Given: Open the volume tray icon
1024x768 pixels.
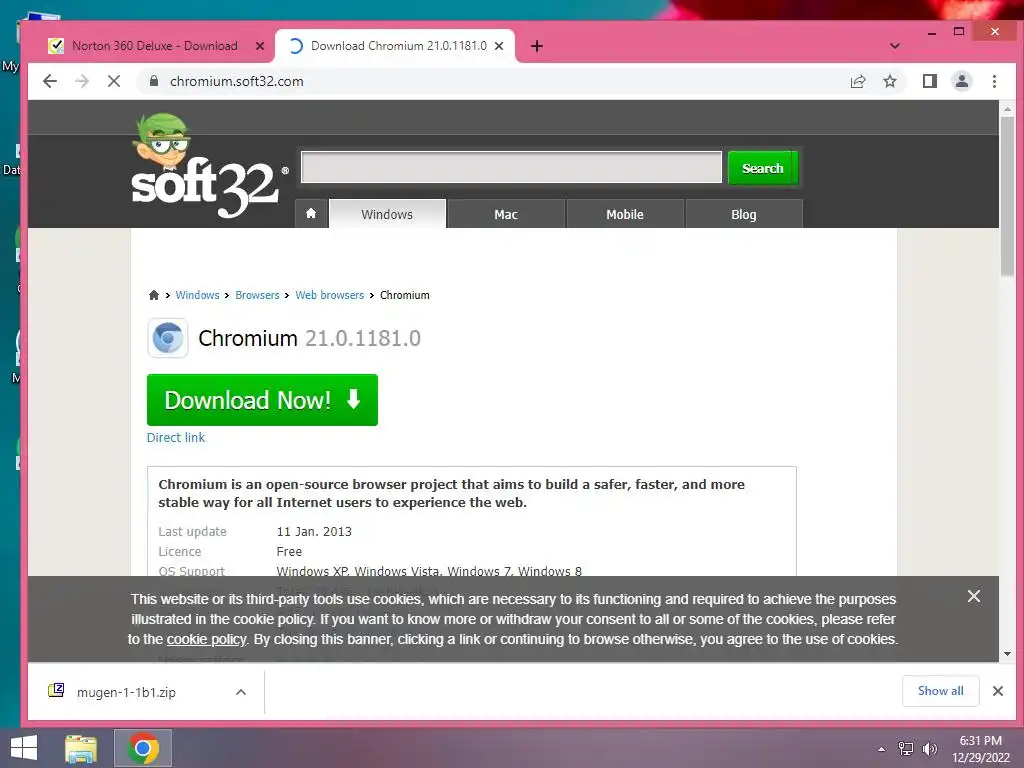Looking at the screenshot, I should pos(929,749).
